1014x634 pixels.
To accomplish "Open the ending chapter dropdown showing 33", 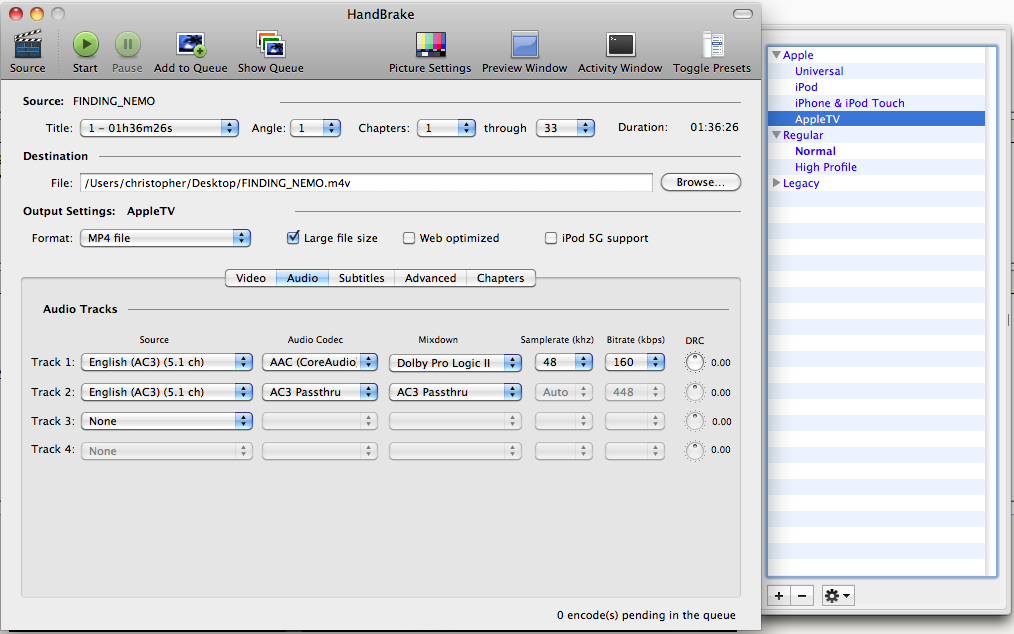I will (565, 128).
